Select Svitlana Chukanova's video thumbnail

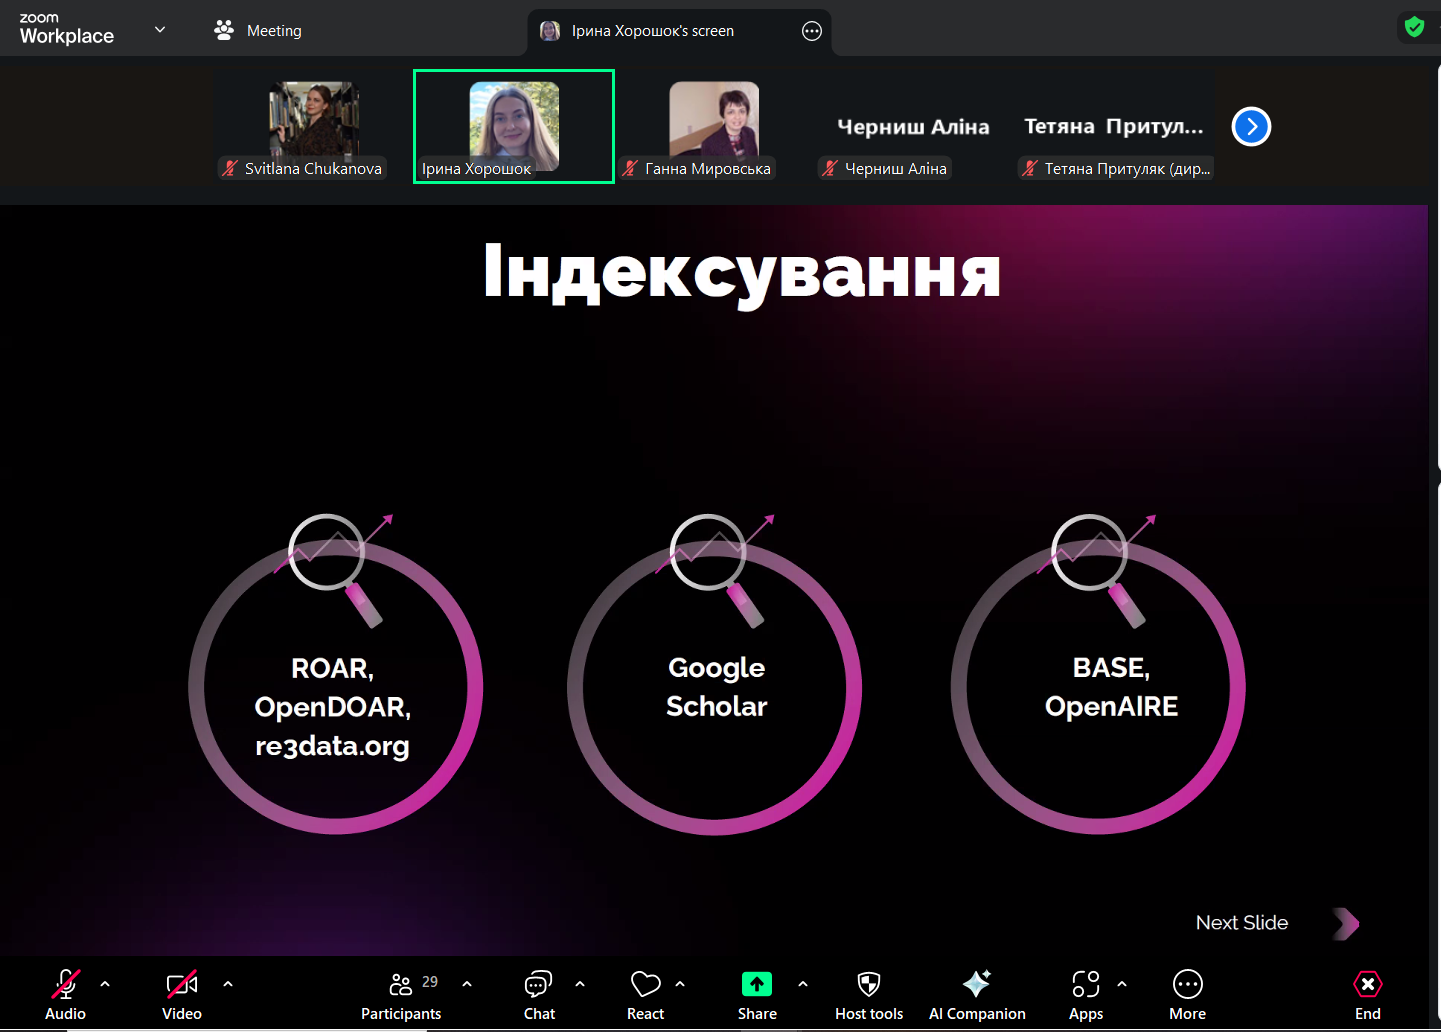(x=314, y=127)
